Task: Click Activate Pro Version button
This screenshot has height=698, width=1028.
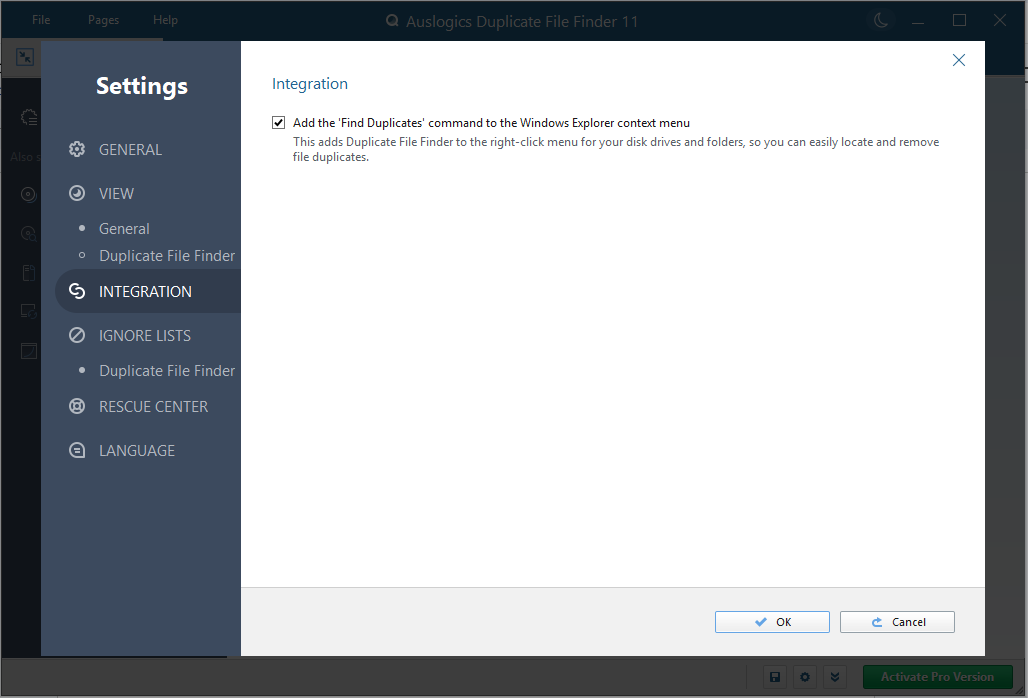Action: click(x=938, y=677)
